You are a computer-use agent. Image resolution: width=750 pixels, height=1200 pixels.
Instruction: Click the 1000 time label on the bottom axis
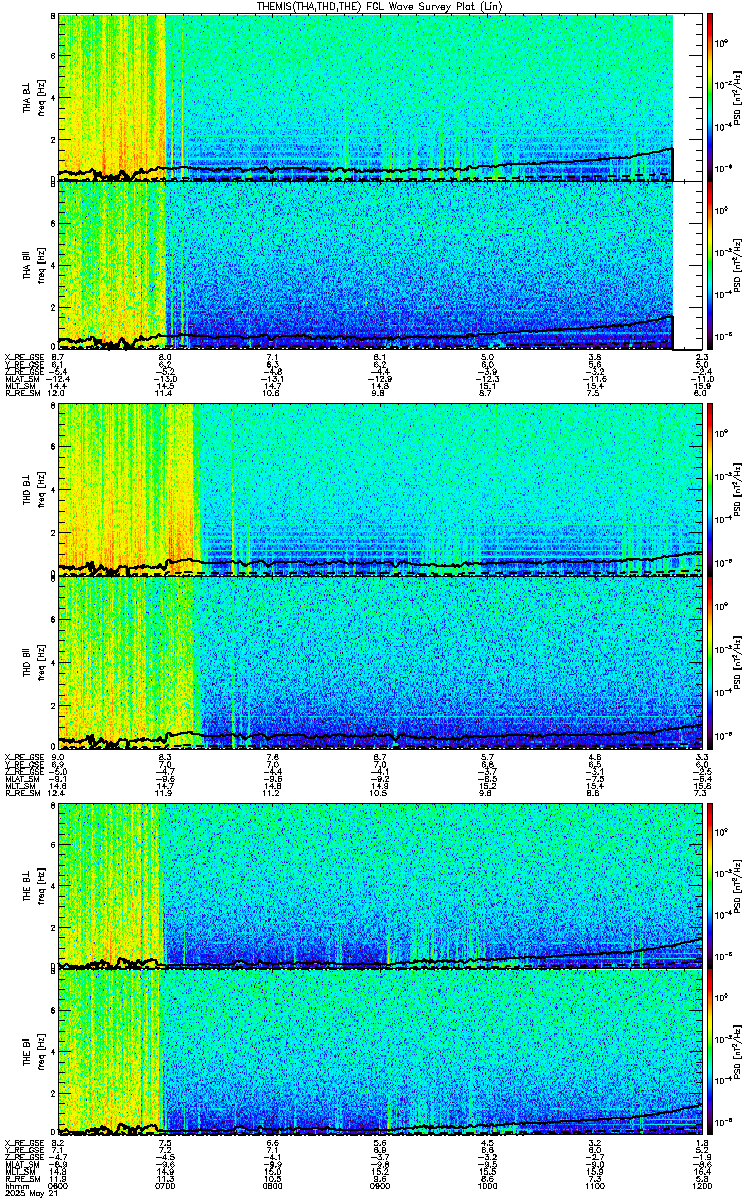coord(488,1185)
